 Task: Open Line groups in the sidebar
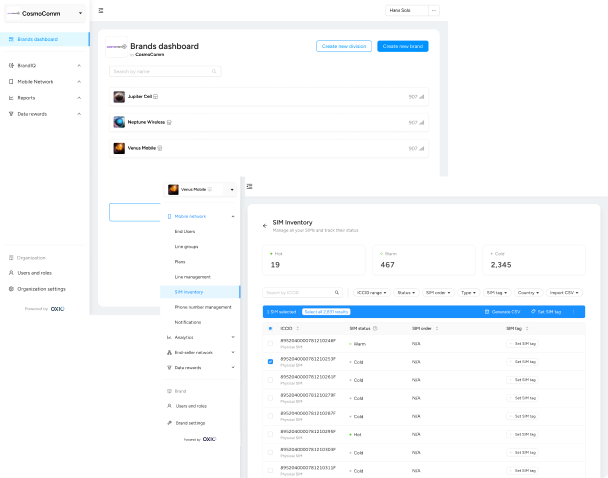(187, 247)
